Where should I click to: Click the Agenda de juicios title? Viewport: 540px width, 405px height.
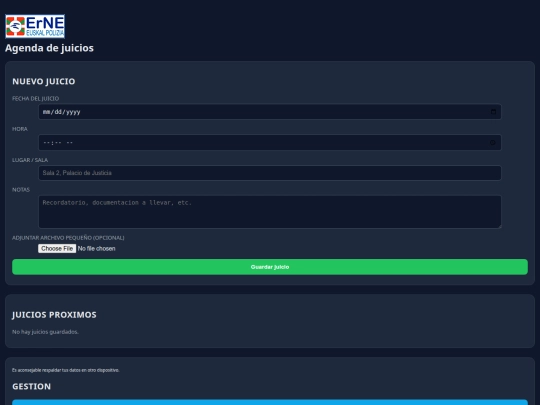[49, 48]
